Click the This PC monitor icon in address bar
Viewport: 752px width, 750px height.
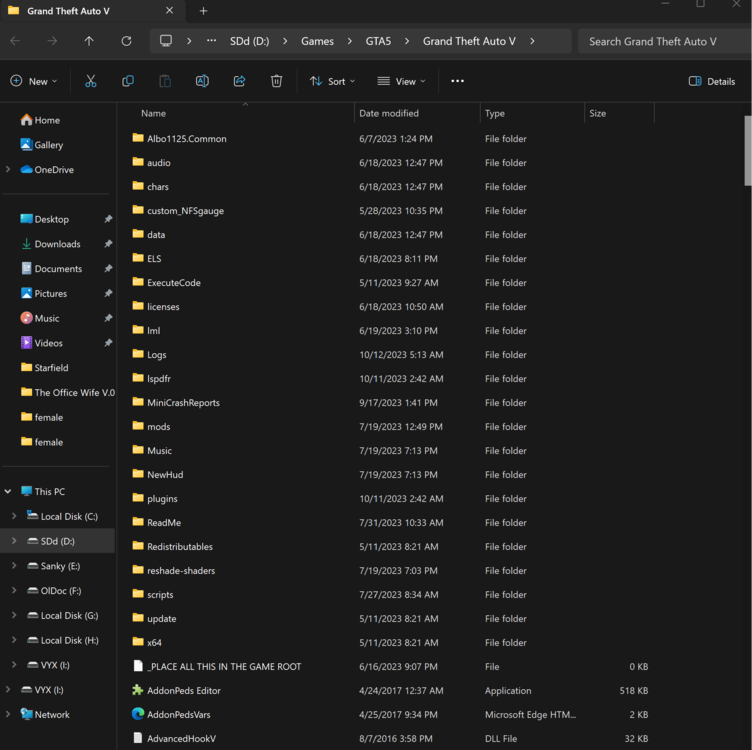(166, 41)
